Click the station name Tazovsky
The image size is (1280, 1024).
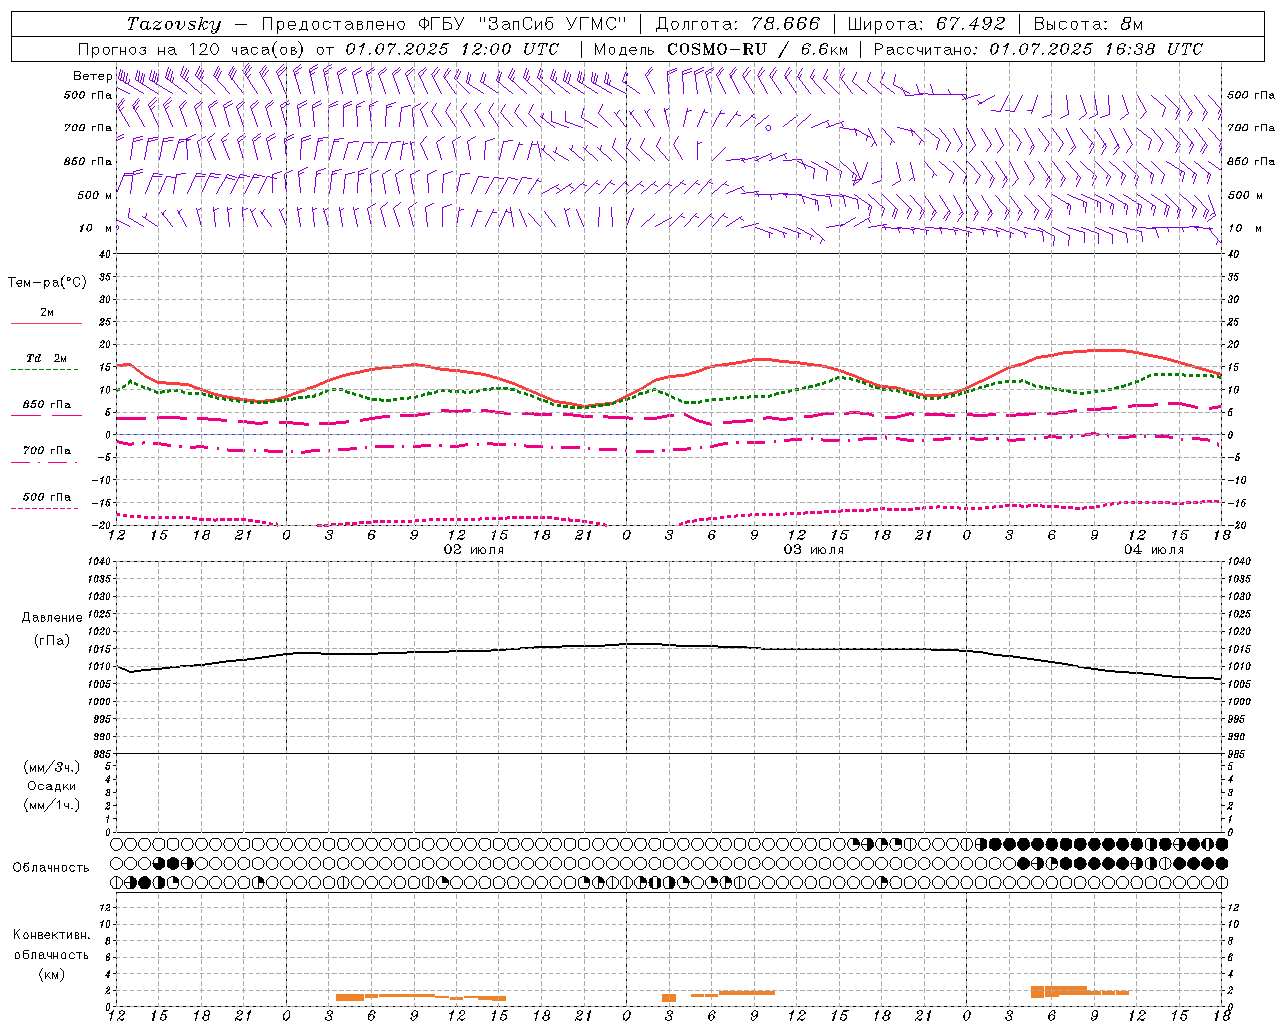[x=173, y=24]
